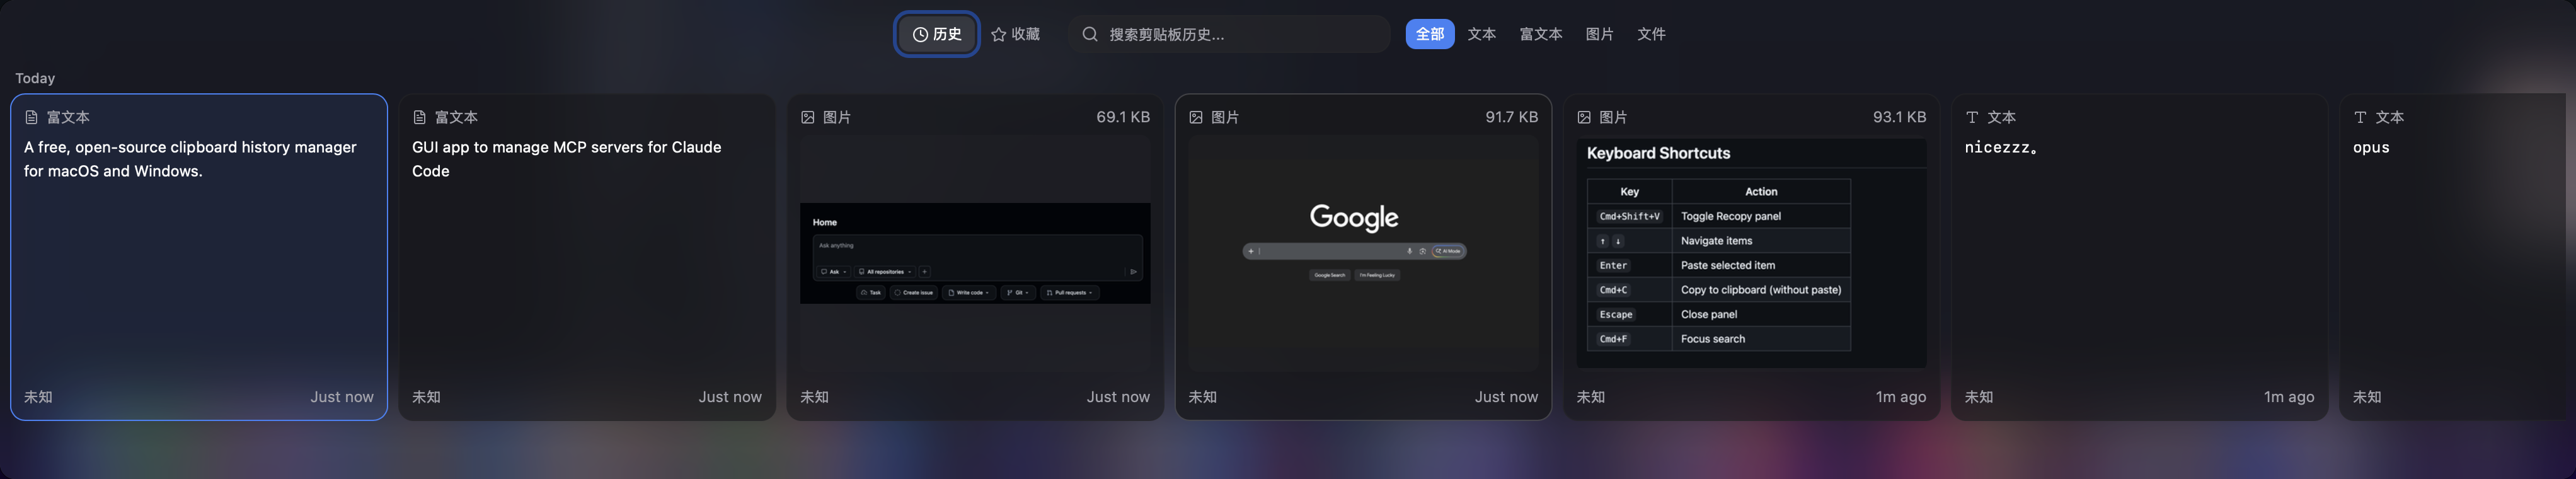Click the image icon on the 69.1 KB card
2576x479 pixels.
pos(807,117)
